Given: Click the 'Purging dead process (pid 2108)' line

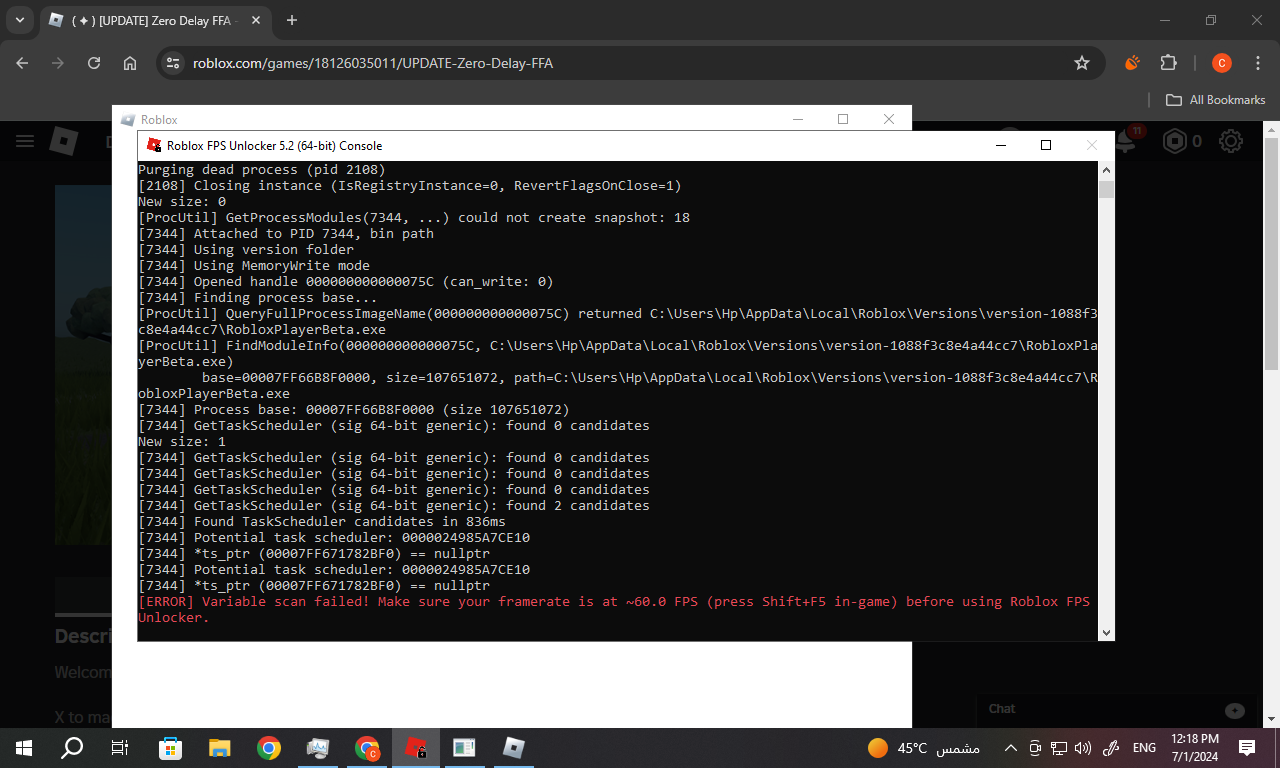Looking at the screenshot, I should 262,170.
